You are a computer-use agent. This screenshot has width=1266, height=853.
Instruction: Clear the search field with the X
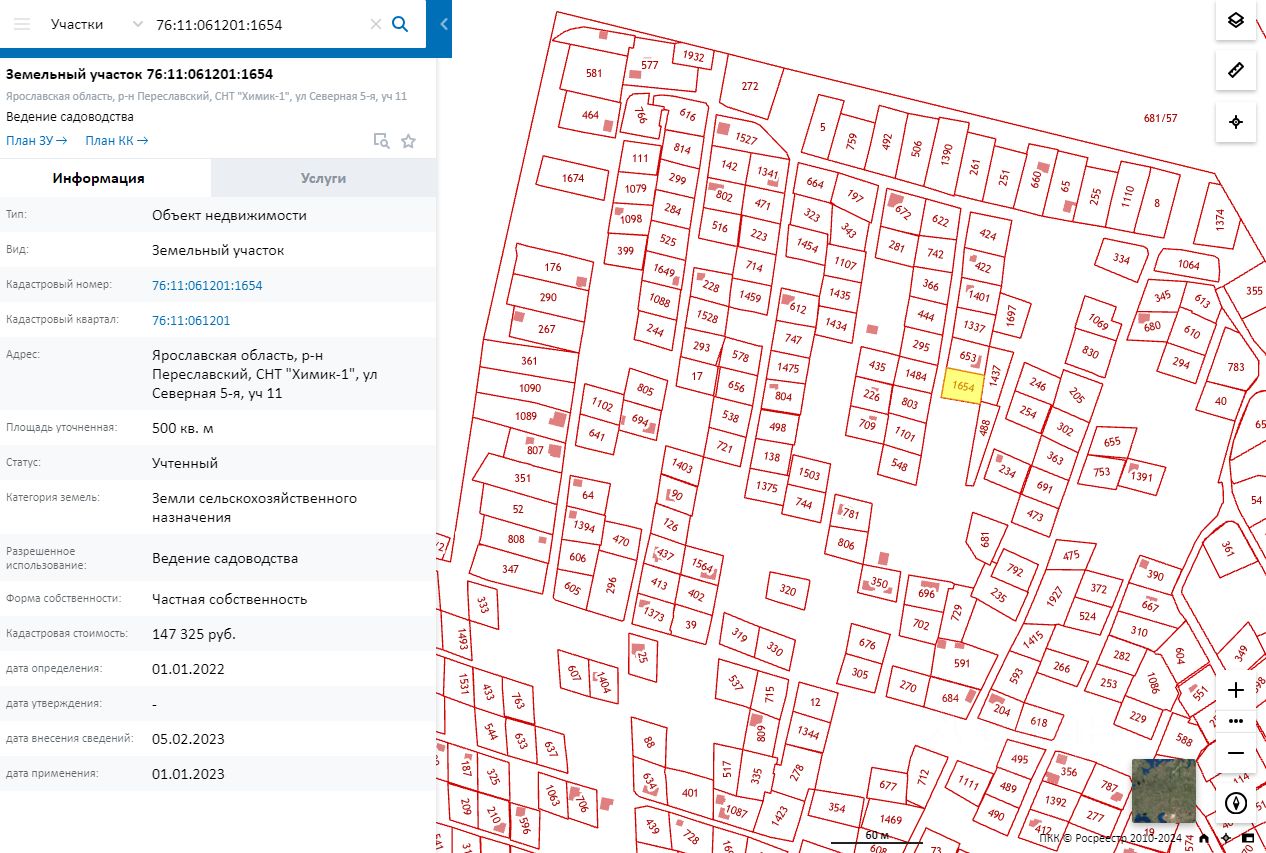tap(376, 24)
